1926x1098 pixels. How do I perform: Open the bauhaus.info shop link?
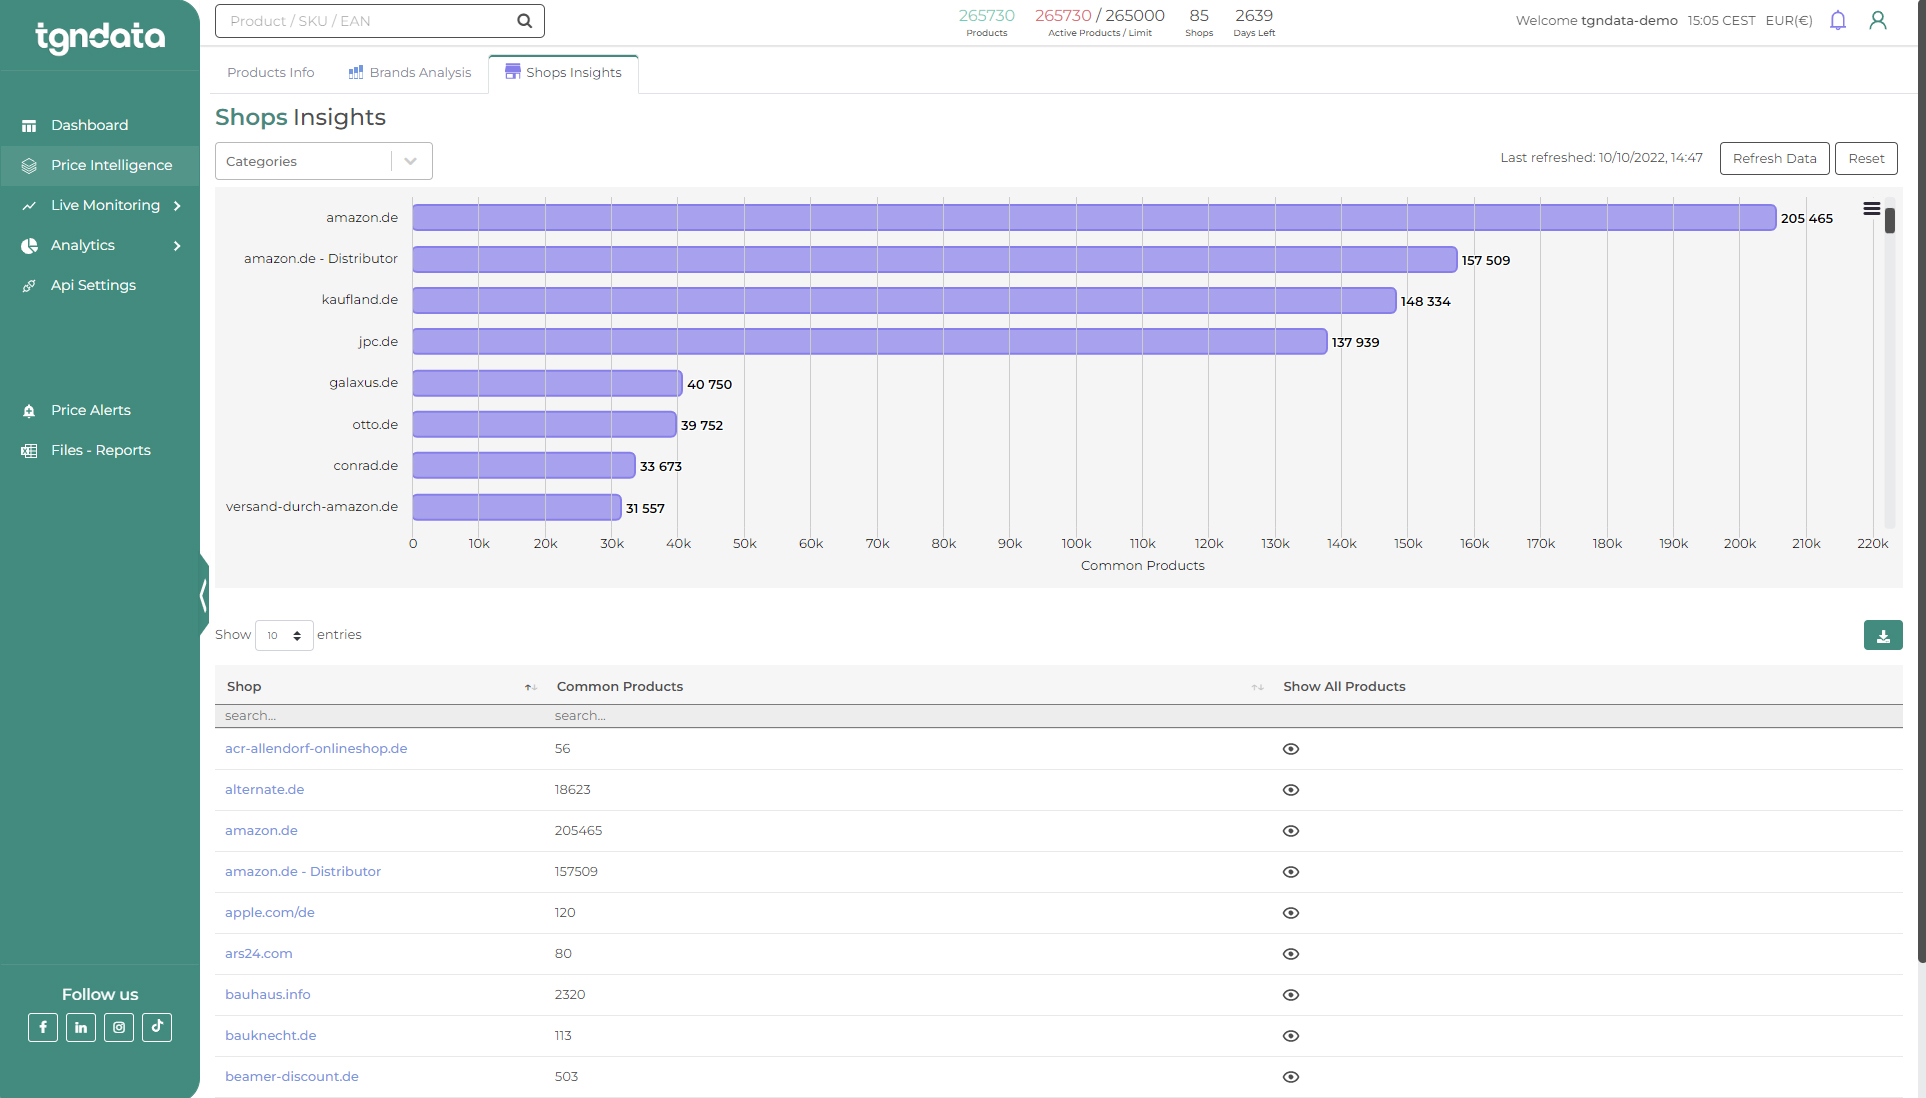(x=268, y=995)
